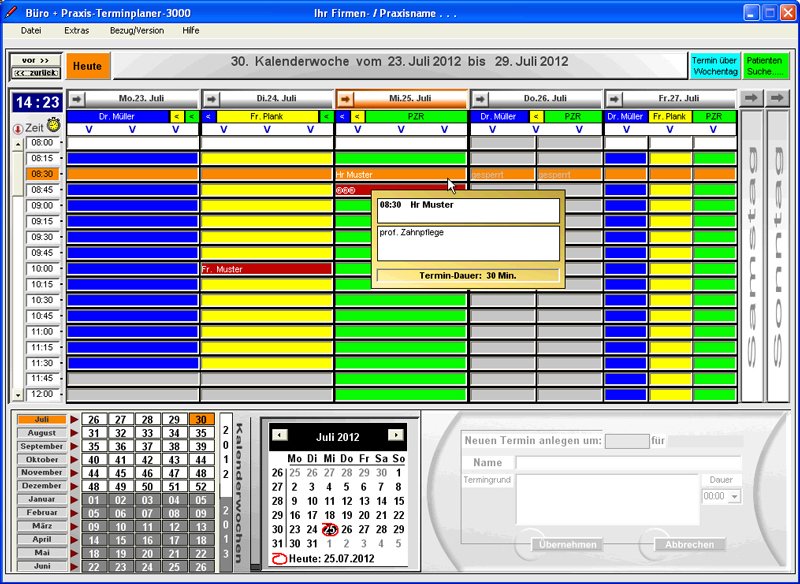Click the blue '<' button in Wednesday's header
This screenshot has height=584, width=800.
(x=342, y=117)
